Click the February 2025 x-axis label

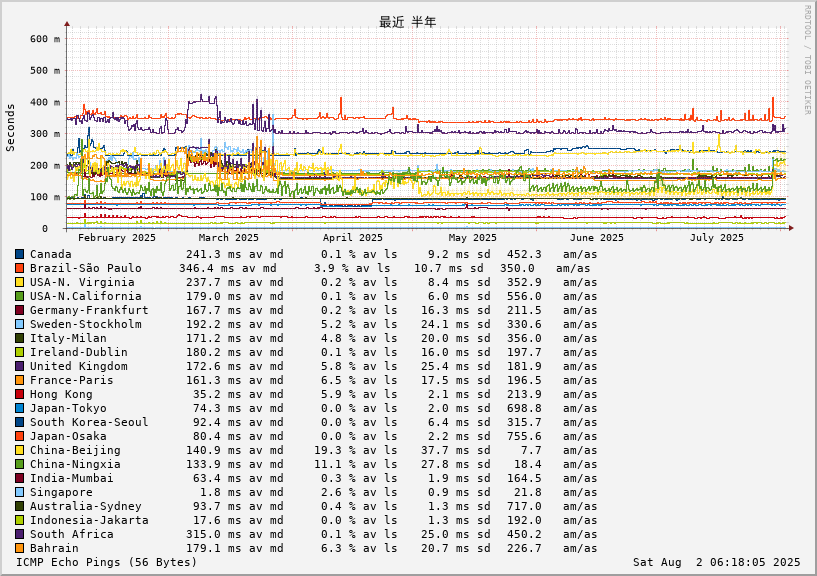(x=117, y=238)
